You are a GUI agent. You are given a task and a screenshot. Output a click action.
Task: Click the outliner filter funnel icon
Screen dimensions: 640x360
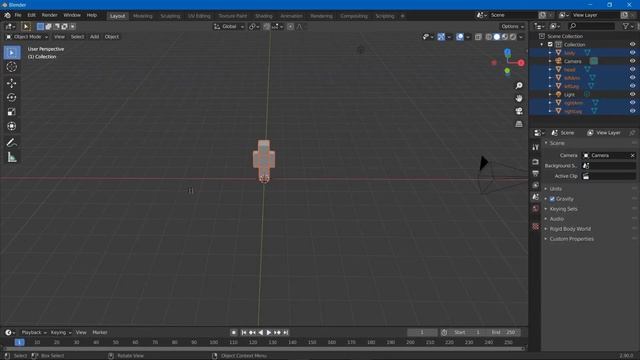pos(626,26)
